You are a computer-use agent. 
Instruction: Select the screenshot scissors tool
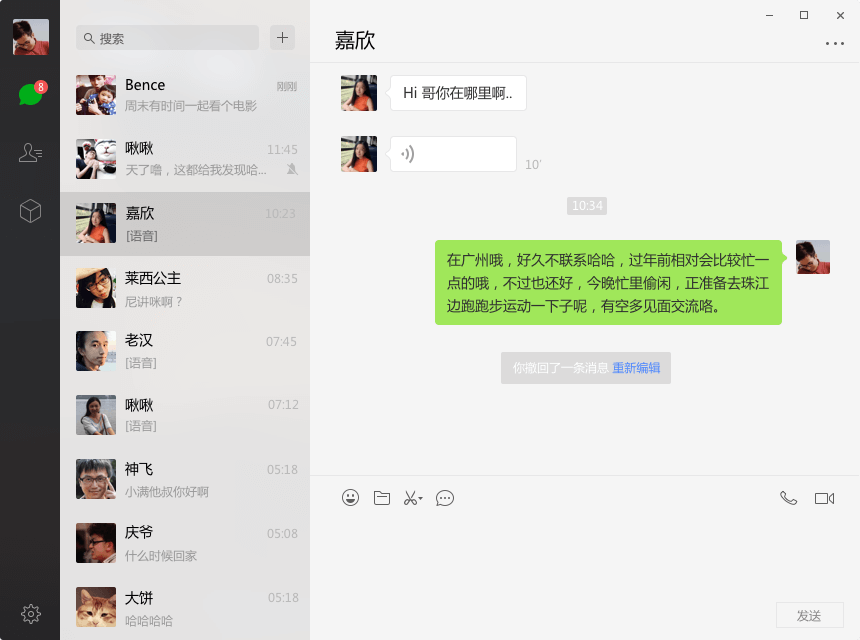[412, 497]
